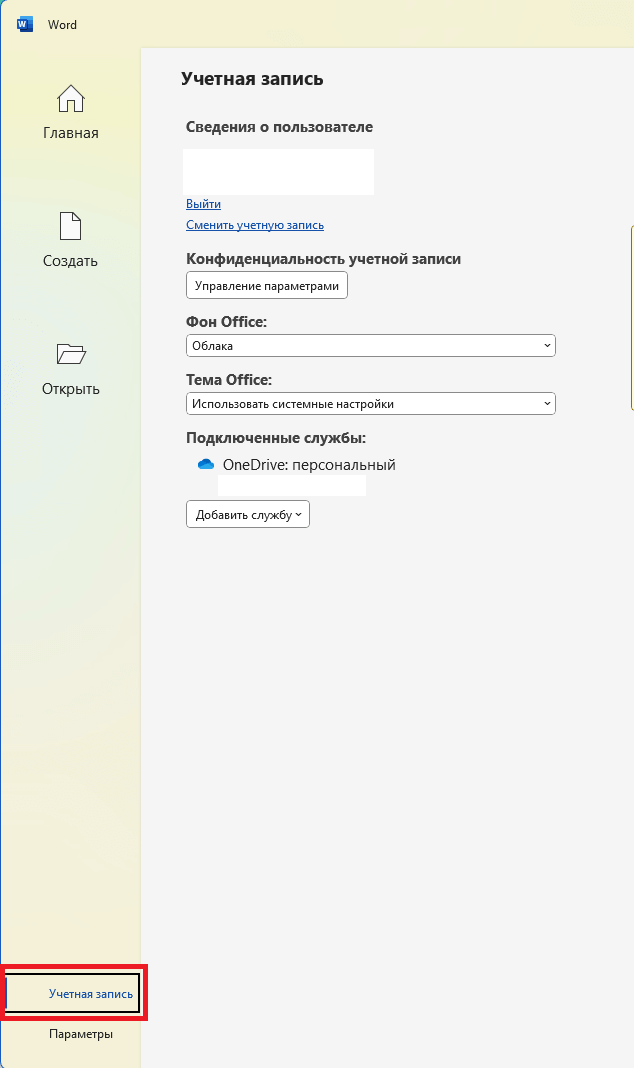Click the Открыть text label
Viewport: 634px width, 1068px height.
tap(71, 389)
